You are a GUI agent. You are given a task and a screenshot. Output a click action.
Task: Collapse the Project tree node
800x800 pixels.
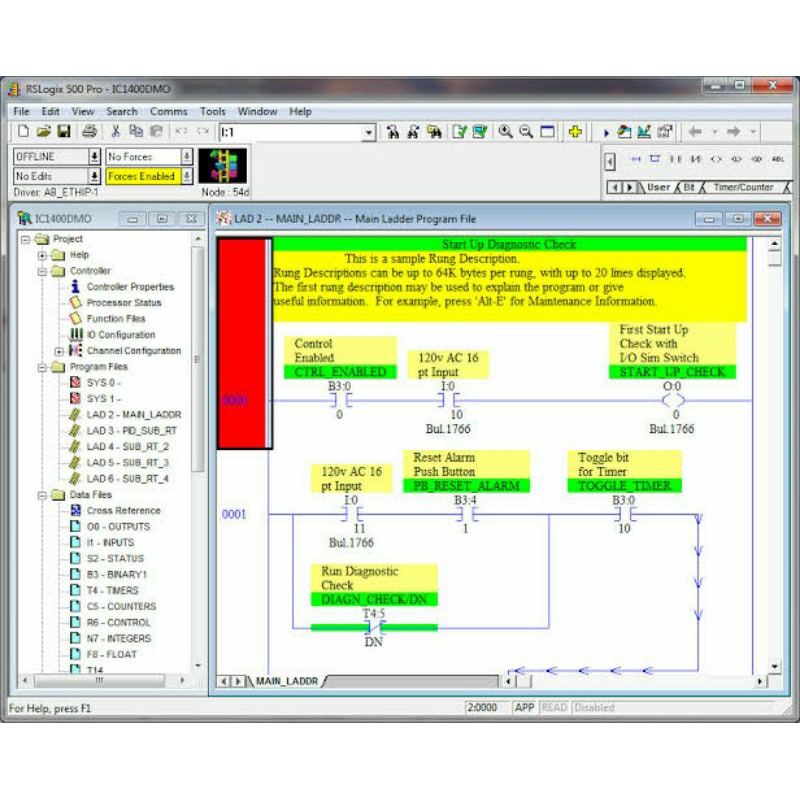[x=26, y=239]
